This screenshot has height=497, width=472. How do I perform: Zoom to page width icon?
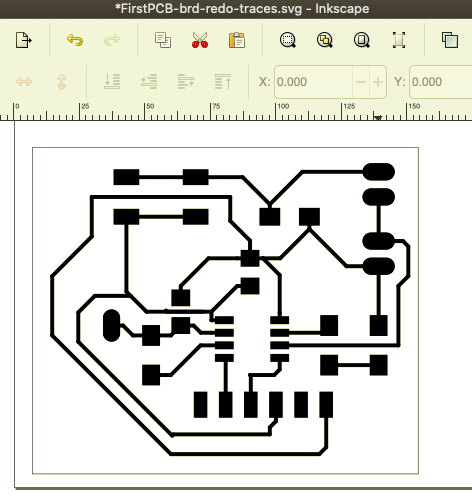(x=399, y=40)
